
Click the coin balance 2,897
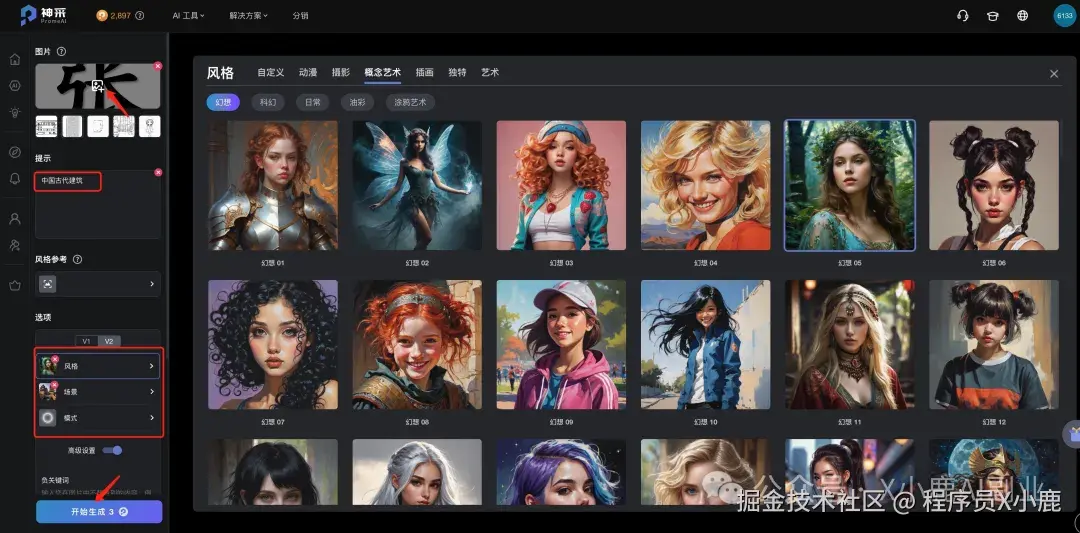[114, 15]
